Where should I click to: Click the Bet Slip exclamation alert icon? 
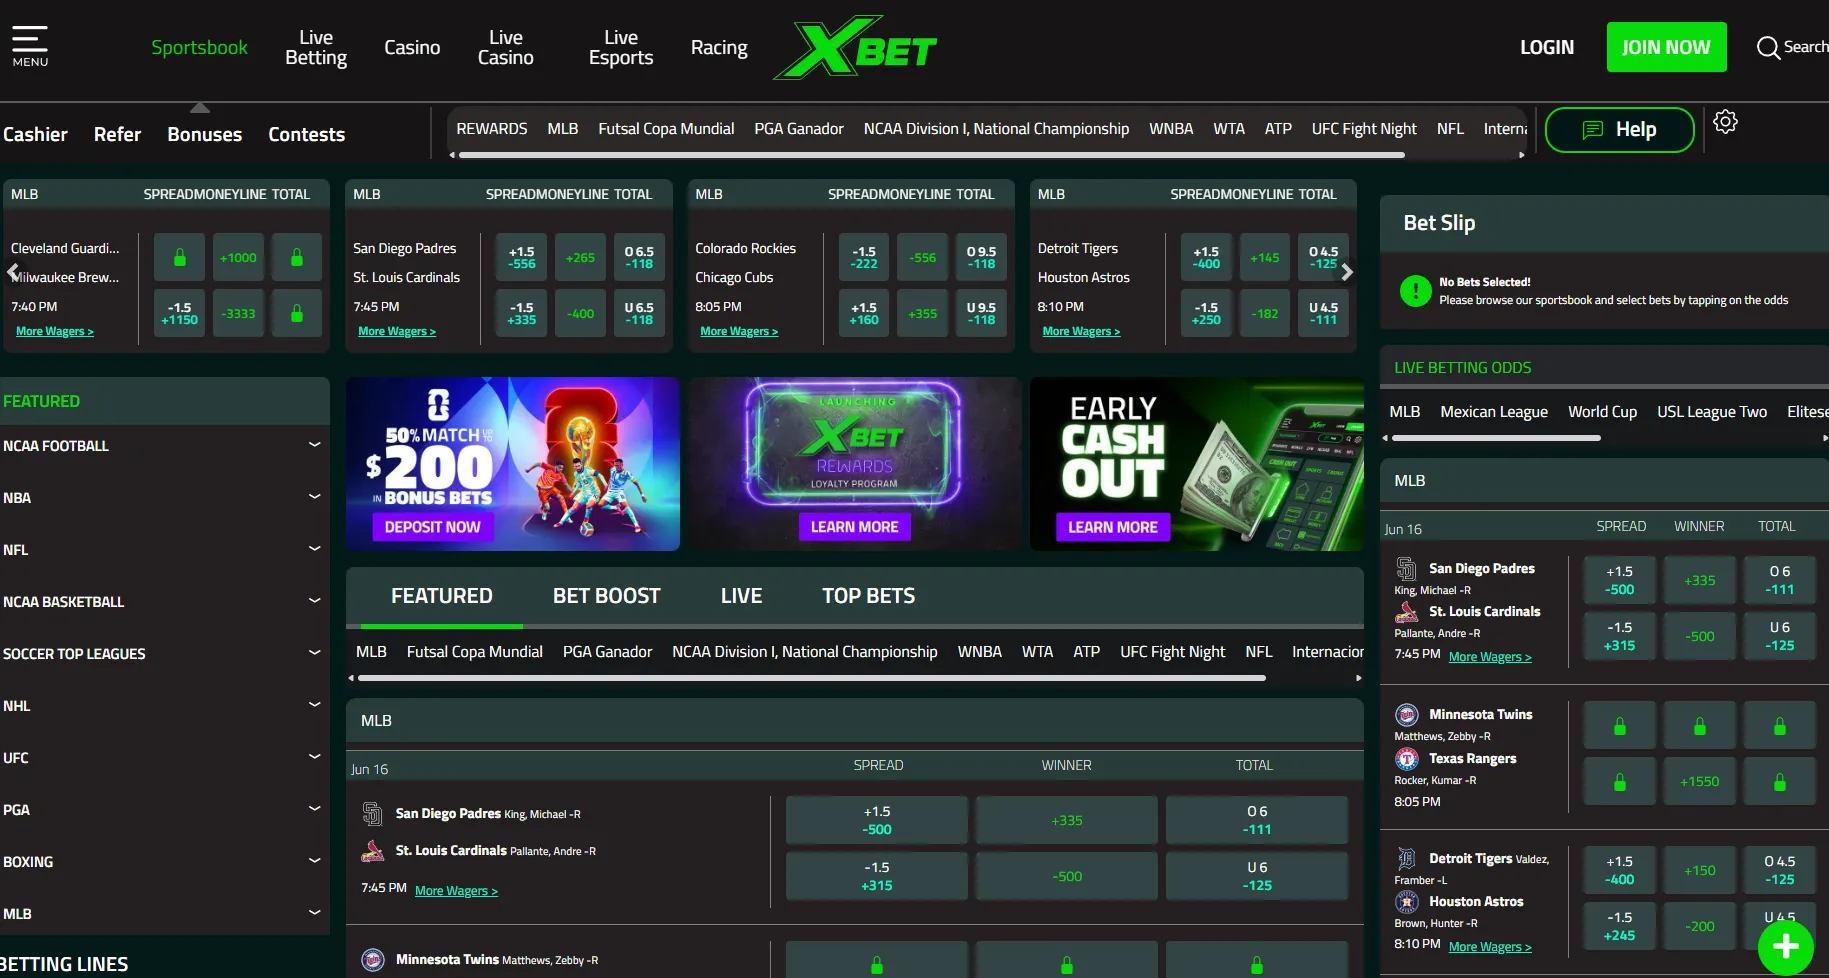1415,291
